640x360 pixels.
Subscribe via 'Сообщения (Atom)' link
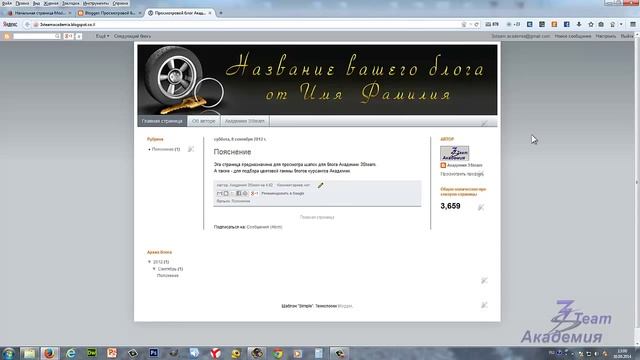click(264, 227)
